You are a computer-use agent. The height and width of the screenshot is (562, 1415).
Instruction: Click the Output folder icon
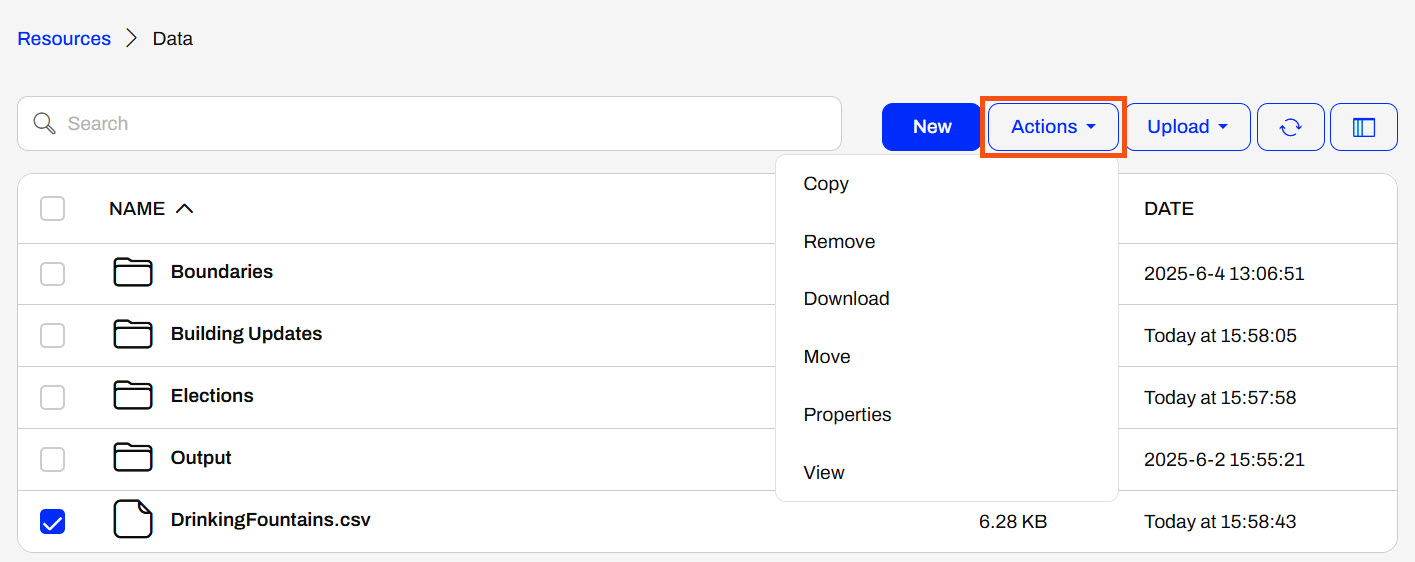pyautogui.click(x=132, y=458)
